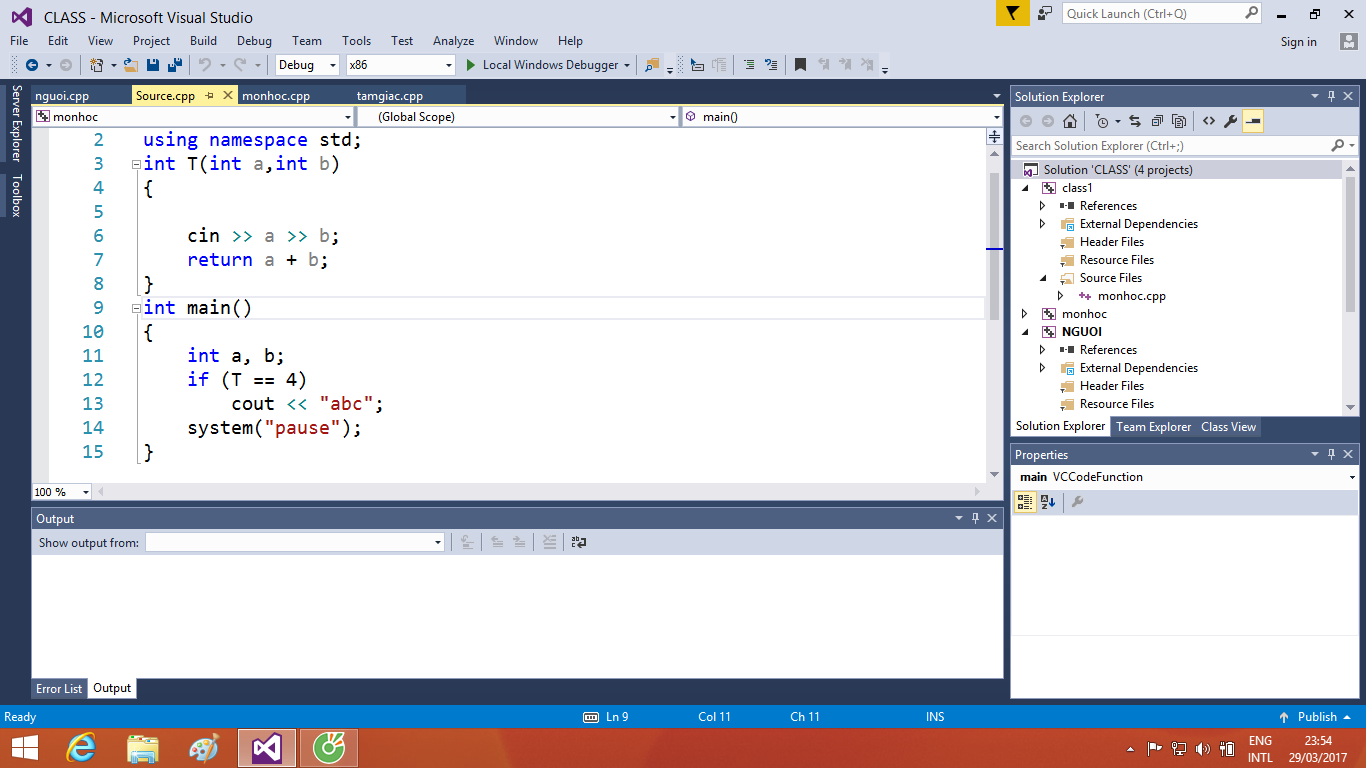Click the Search Solution Explorer field
This screenshot has height=768, width=1366.
1170,146
